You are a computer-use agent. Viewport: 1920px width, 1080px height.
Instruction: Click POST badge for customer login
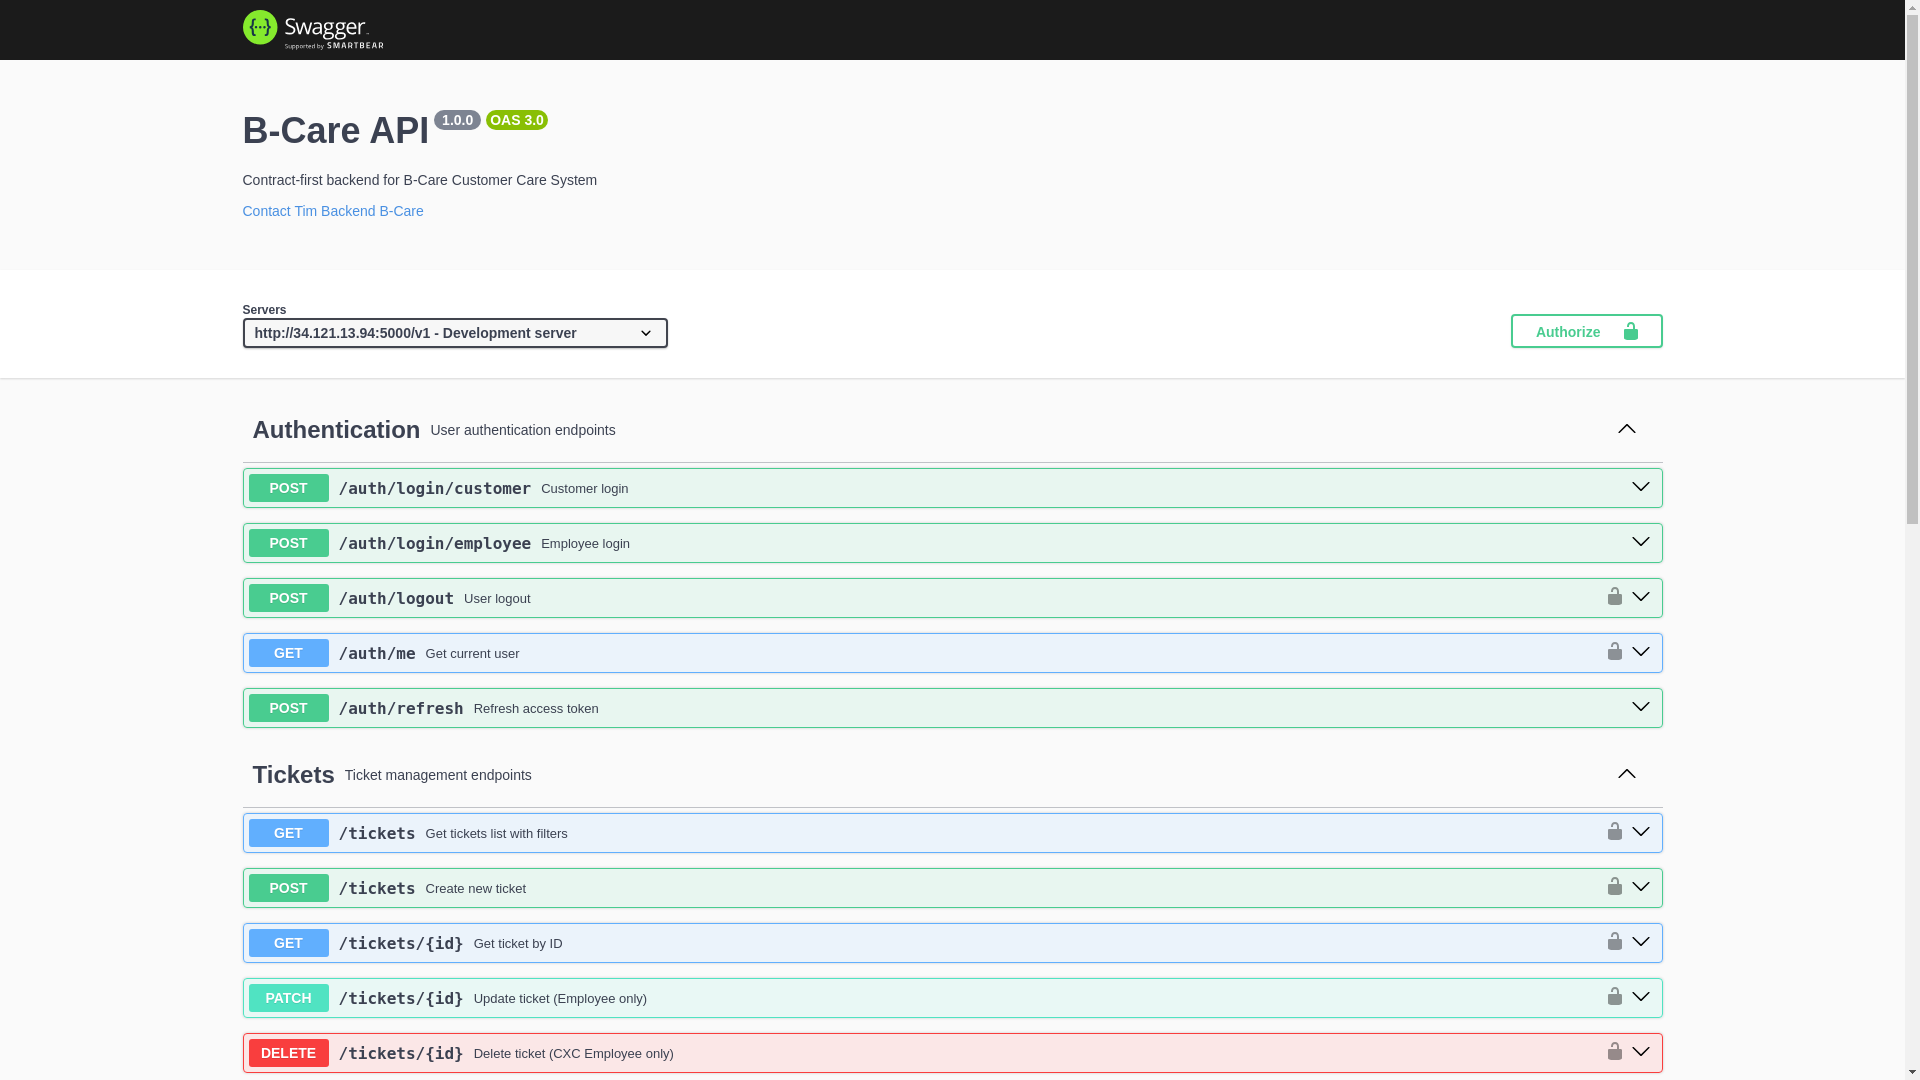tap(288, 488)
